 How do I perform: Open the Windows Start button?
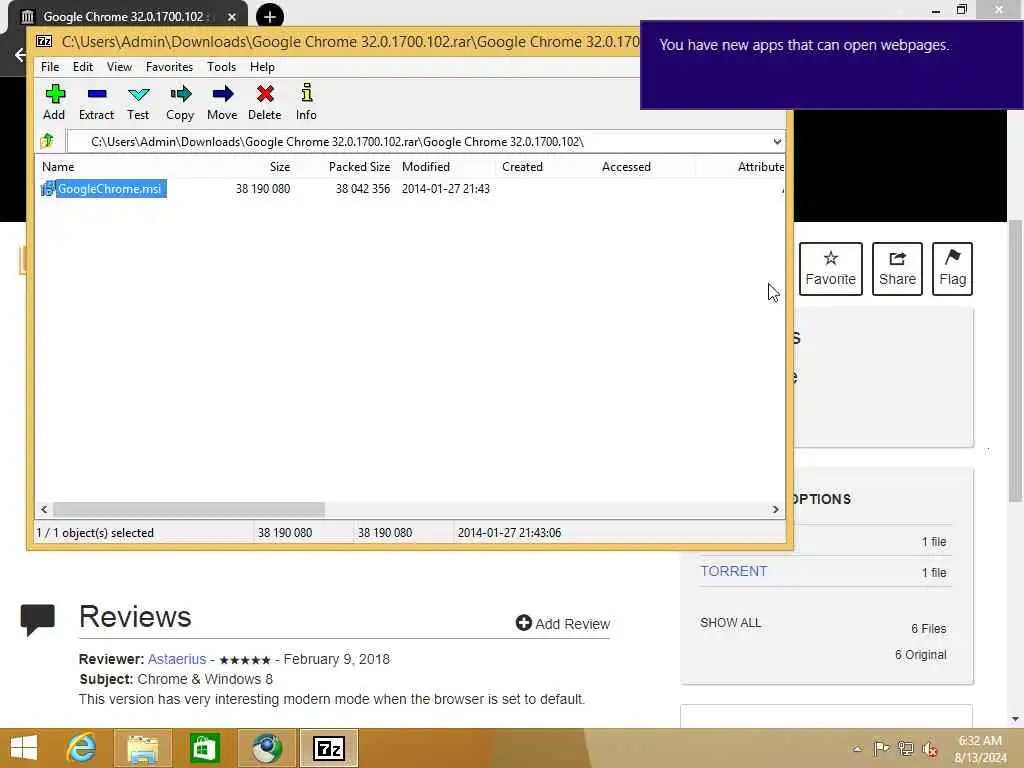pos(24,748)
